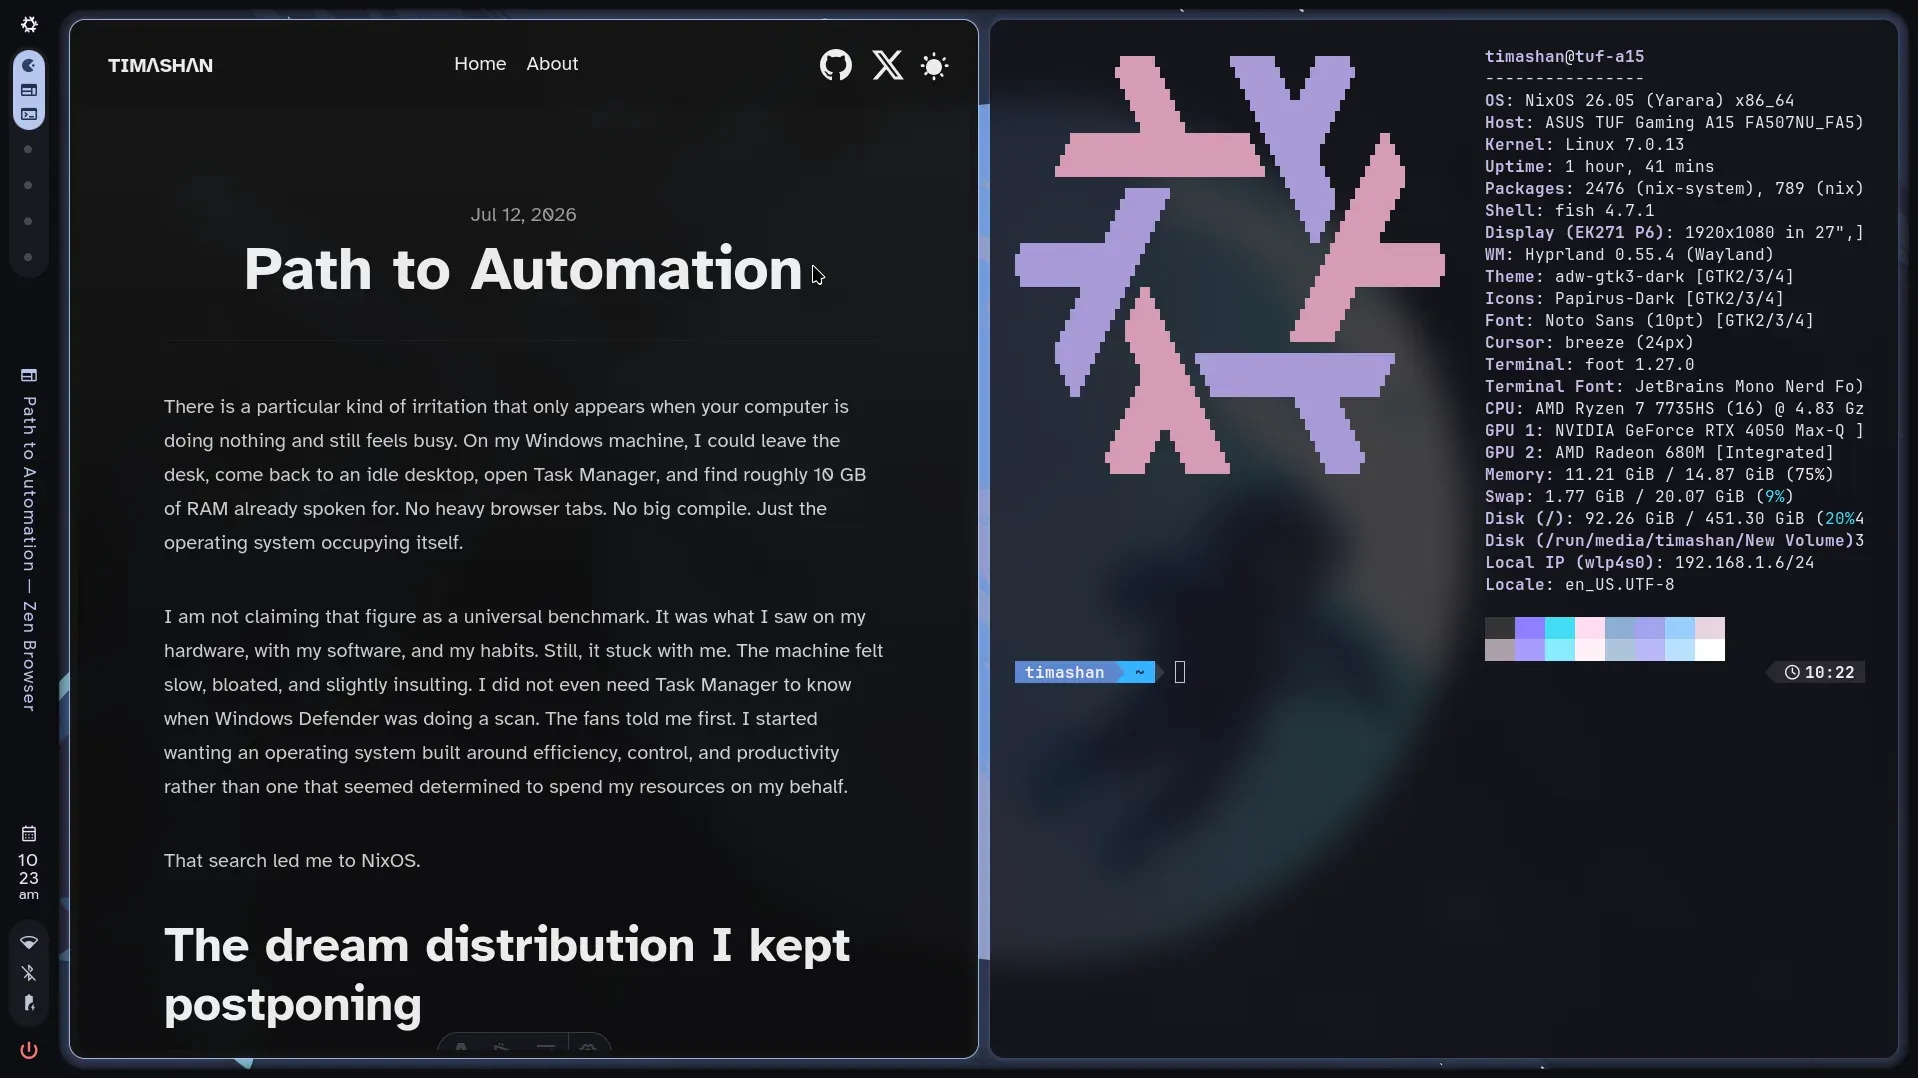
Task: Click the 'Local IP (wlp4s0)' line
Action: (x=1649, y=563)
